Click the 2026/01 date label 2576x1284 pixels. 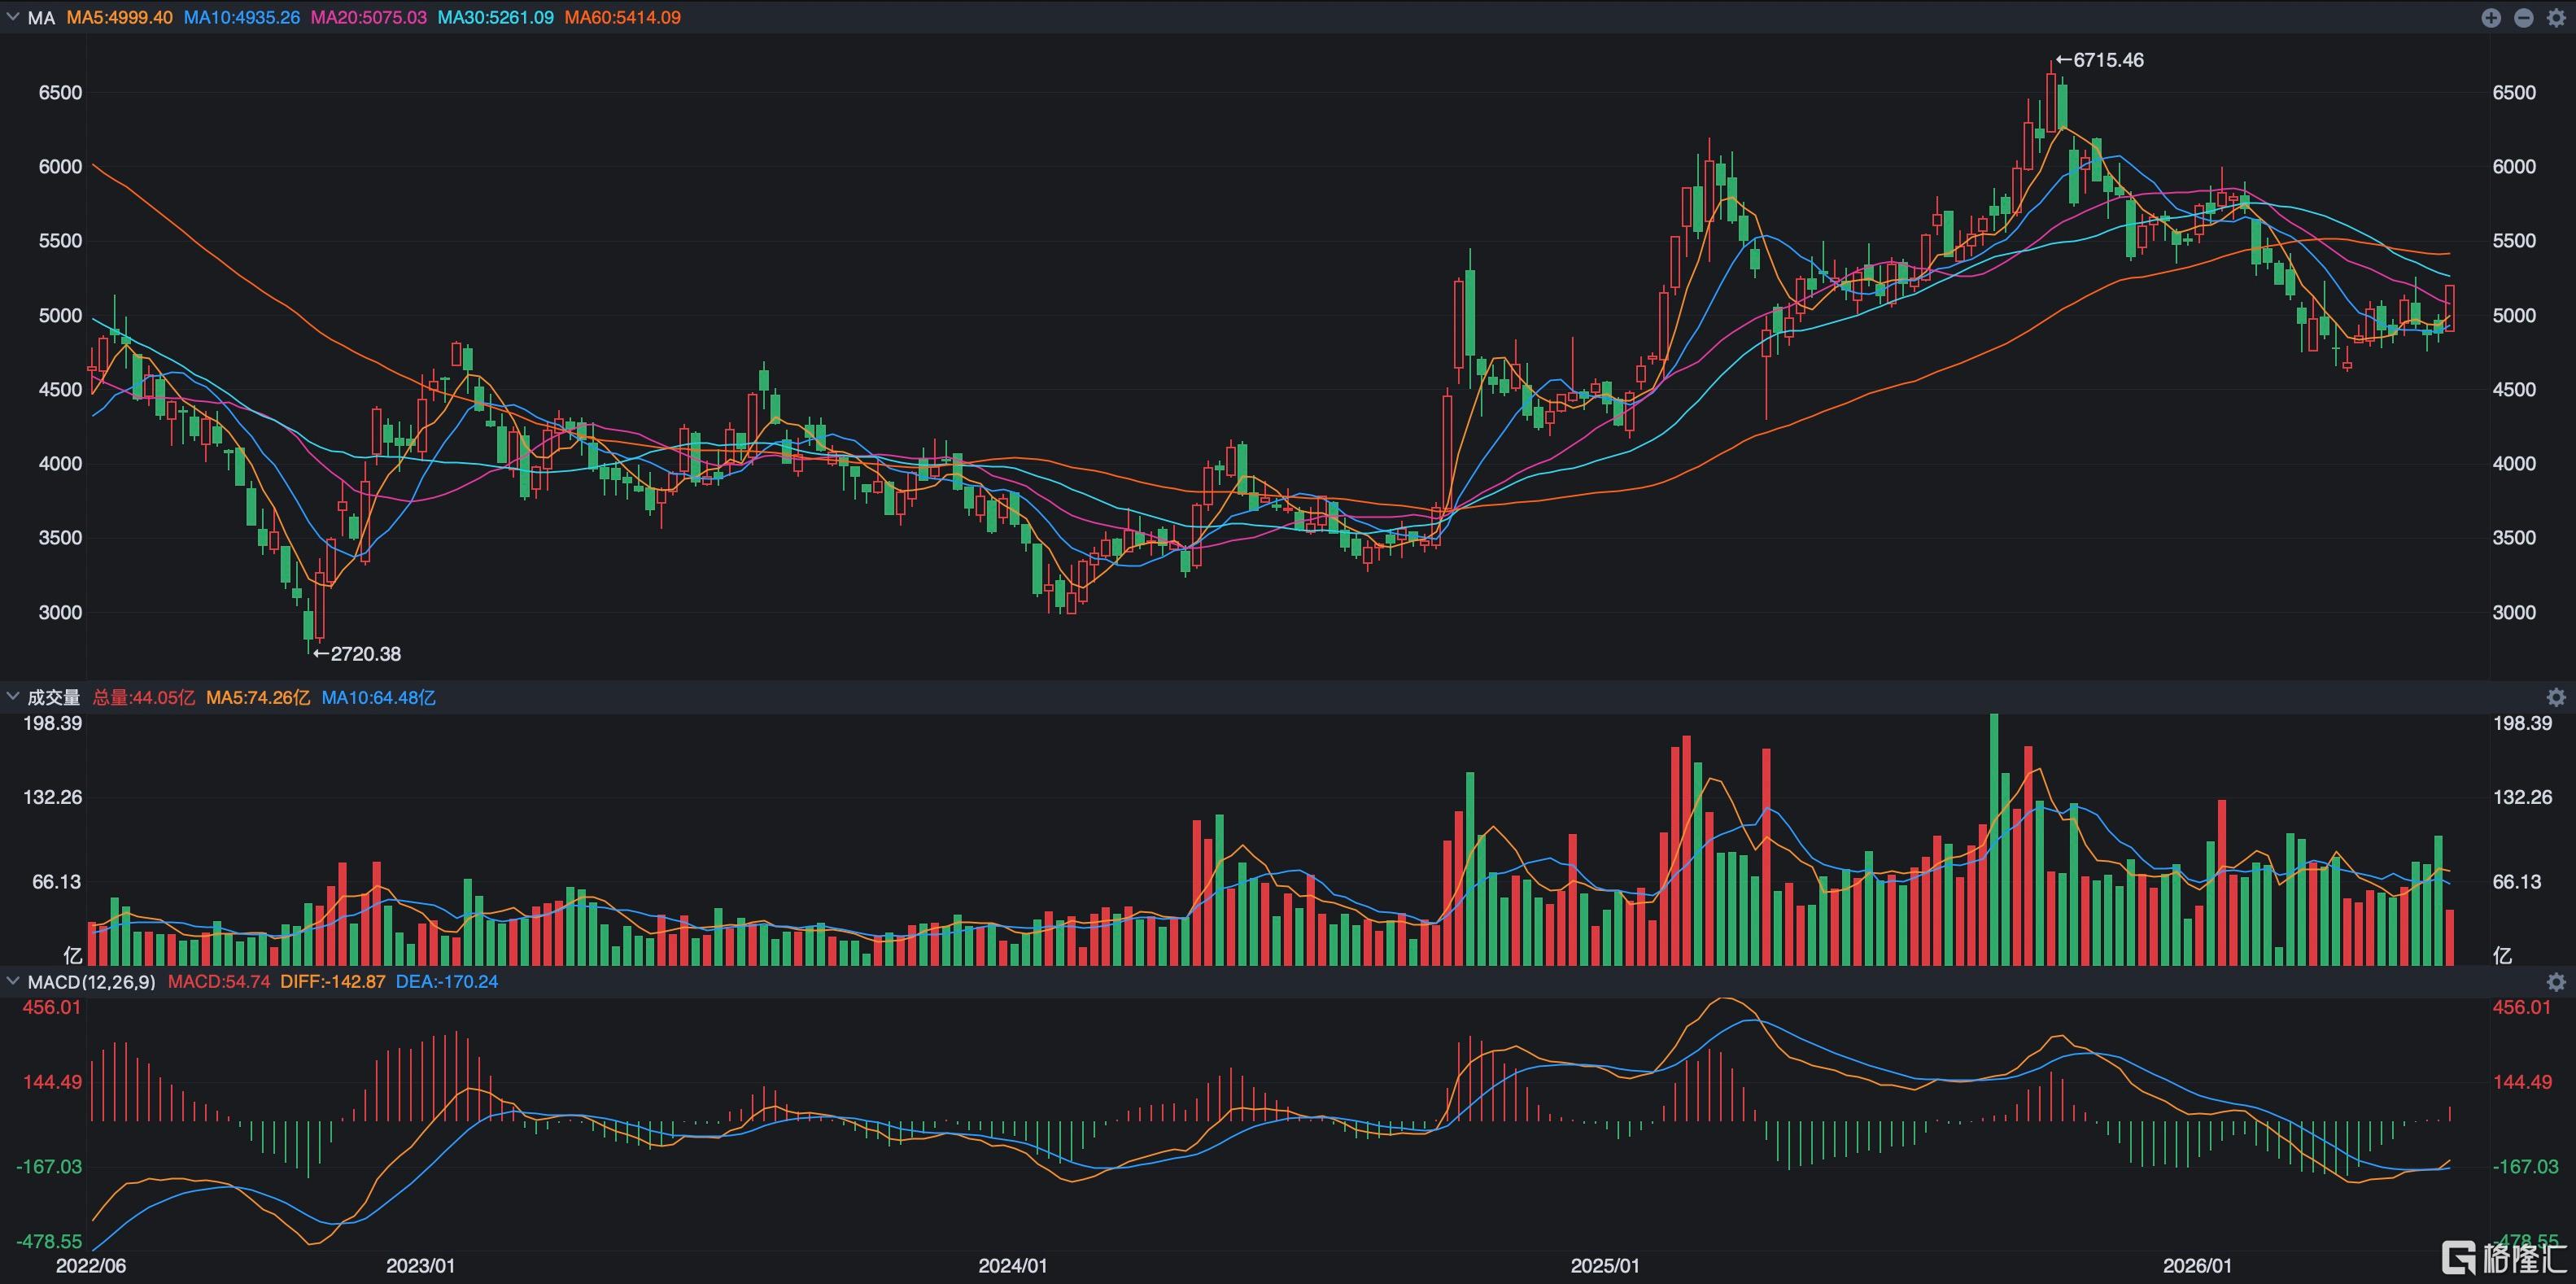[x=2197, y=1265]
